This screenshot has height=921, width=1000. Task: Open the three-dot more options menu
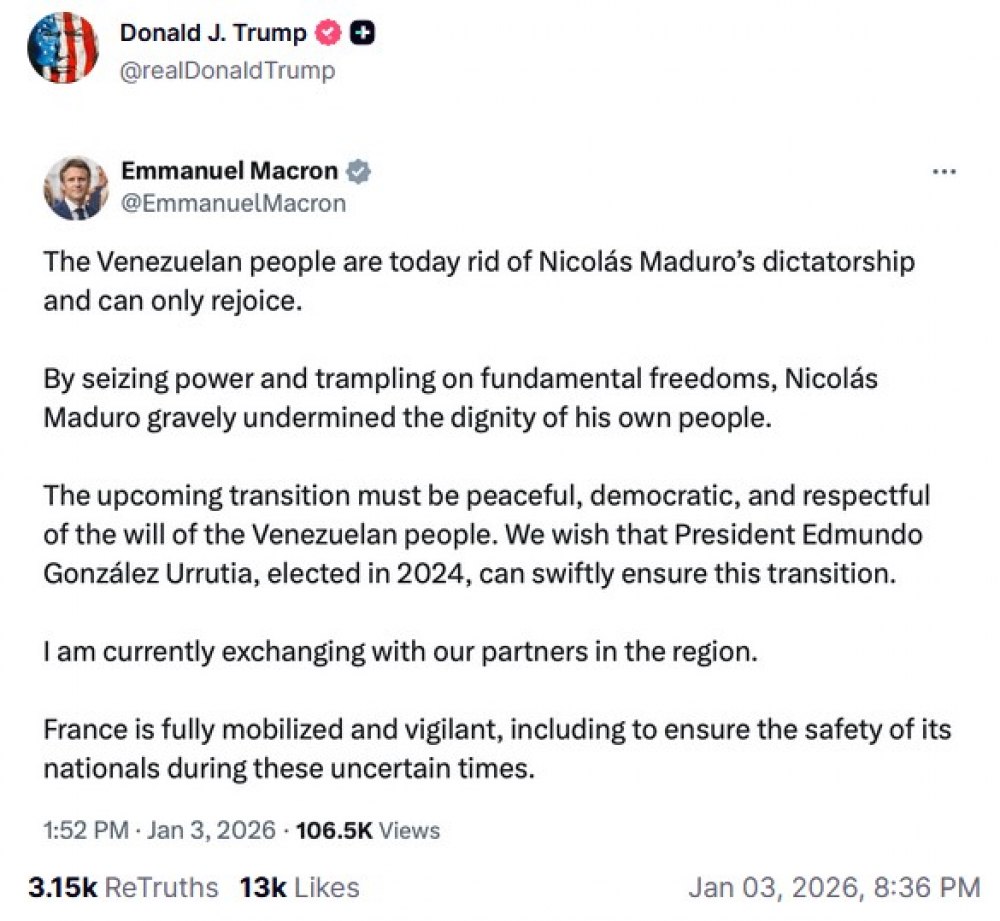click(944, 172)
